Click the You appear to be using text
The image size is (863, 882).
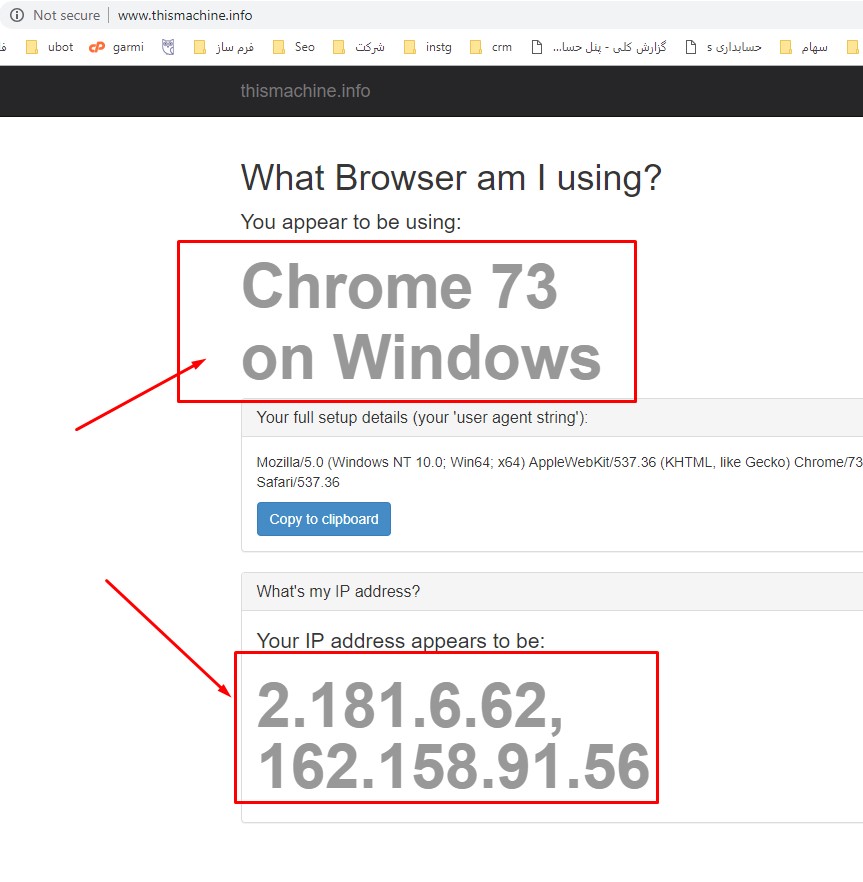pos(350,222)
